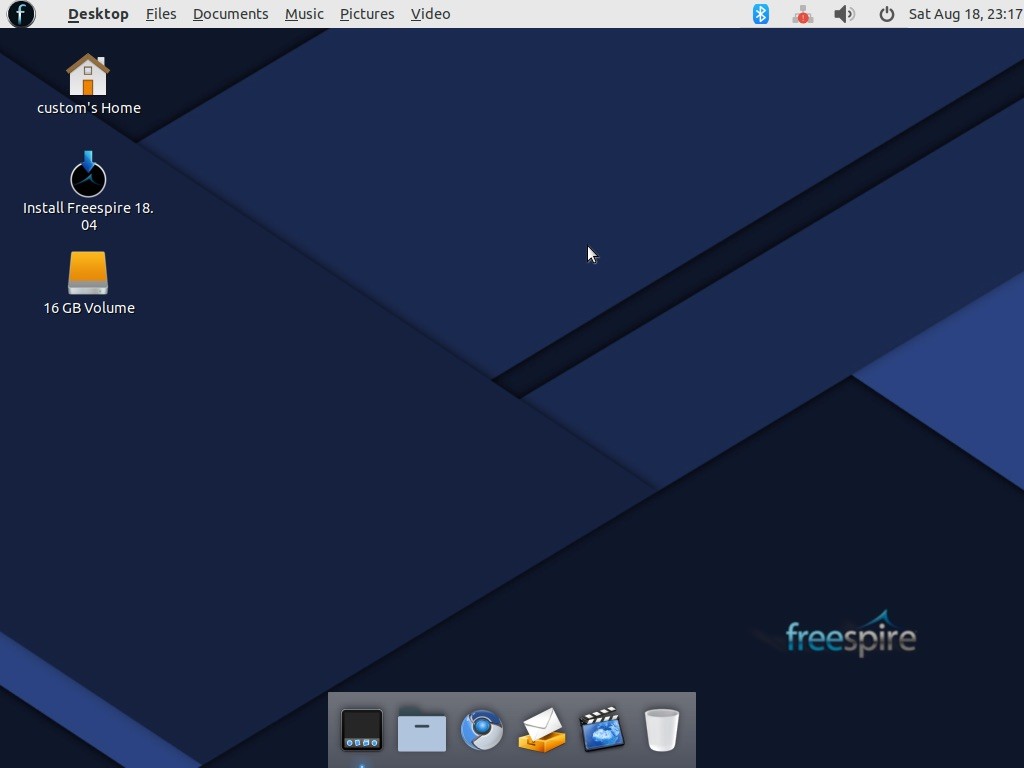Open the Trash from the dock
Viewport: 1024px width, 768px height.
coord(660,730)
